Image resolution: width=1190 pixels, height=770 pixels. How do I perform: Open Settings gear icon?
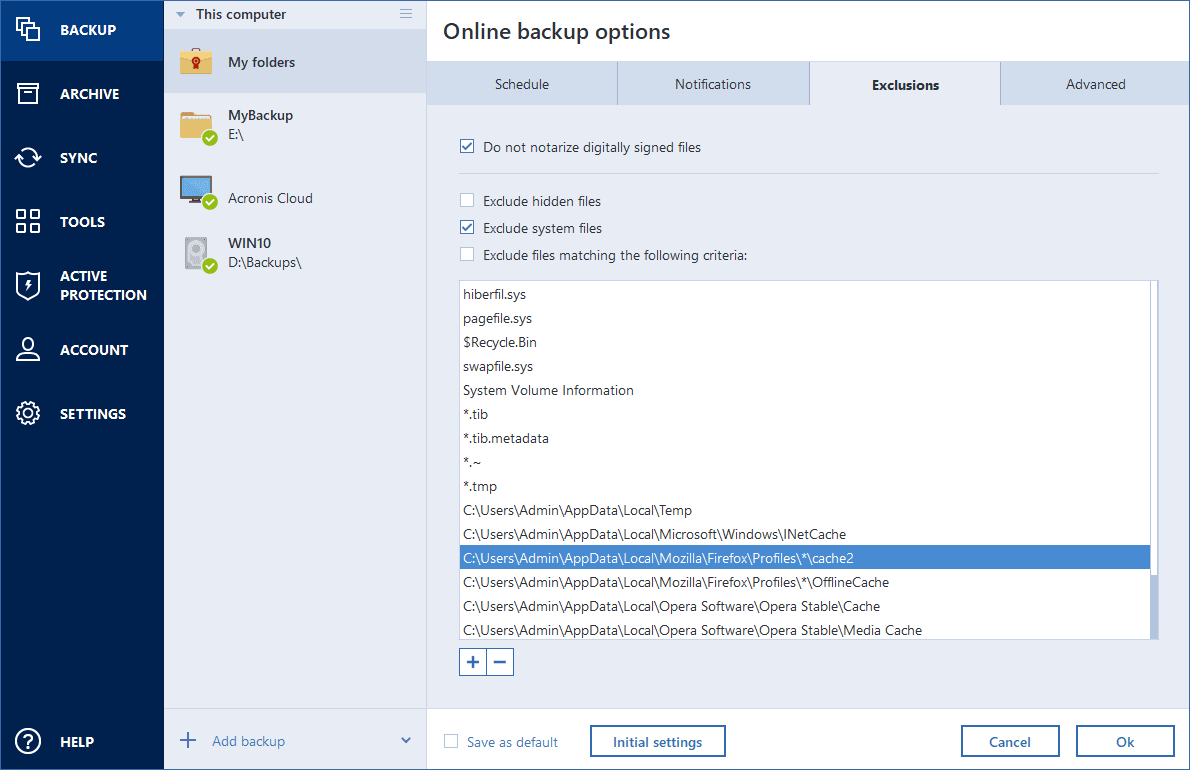(x=28, y=414)
